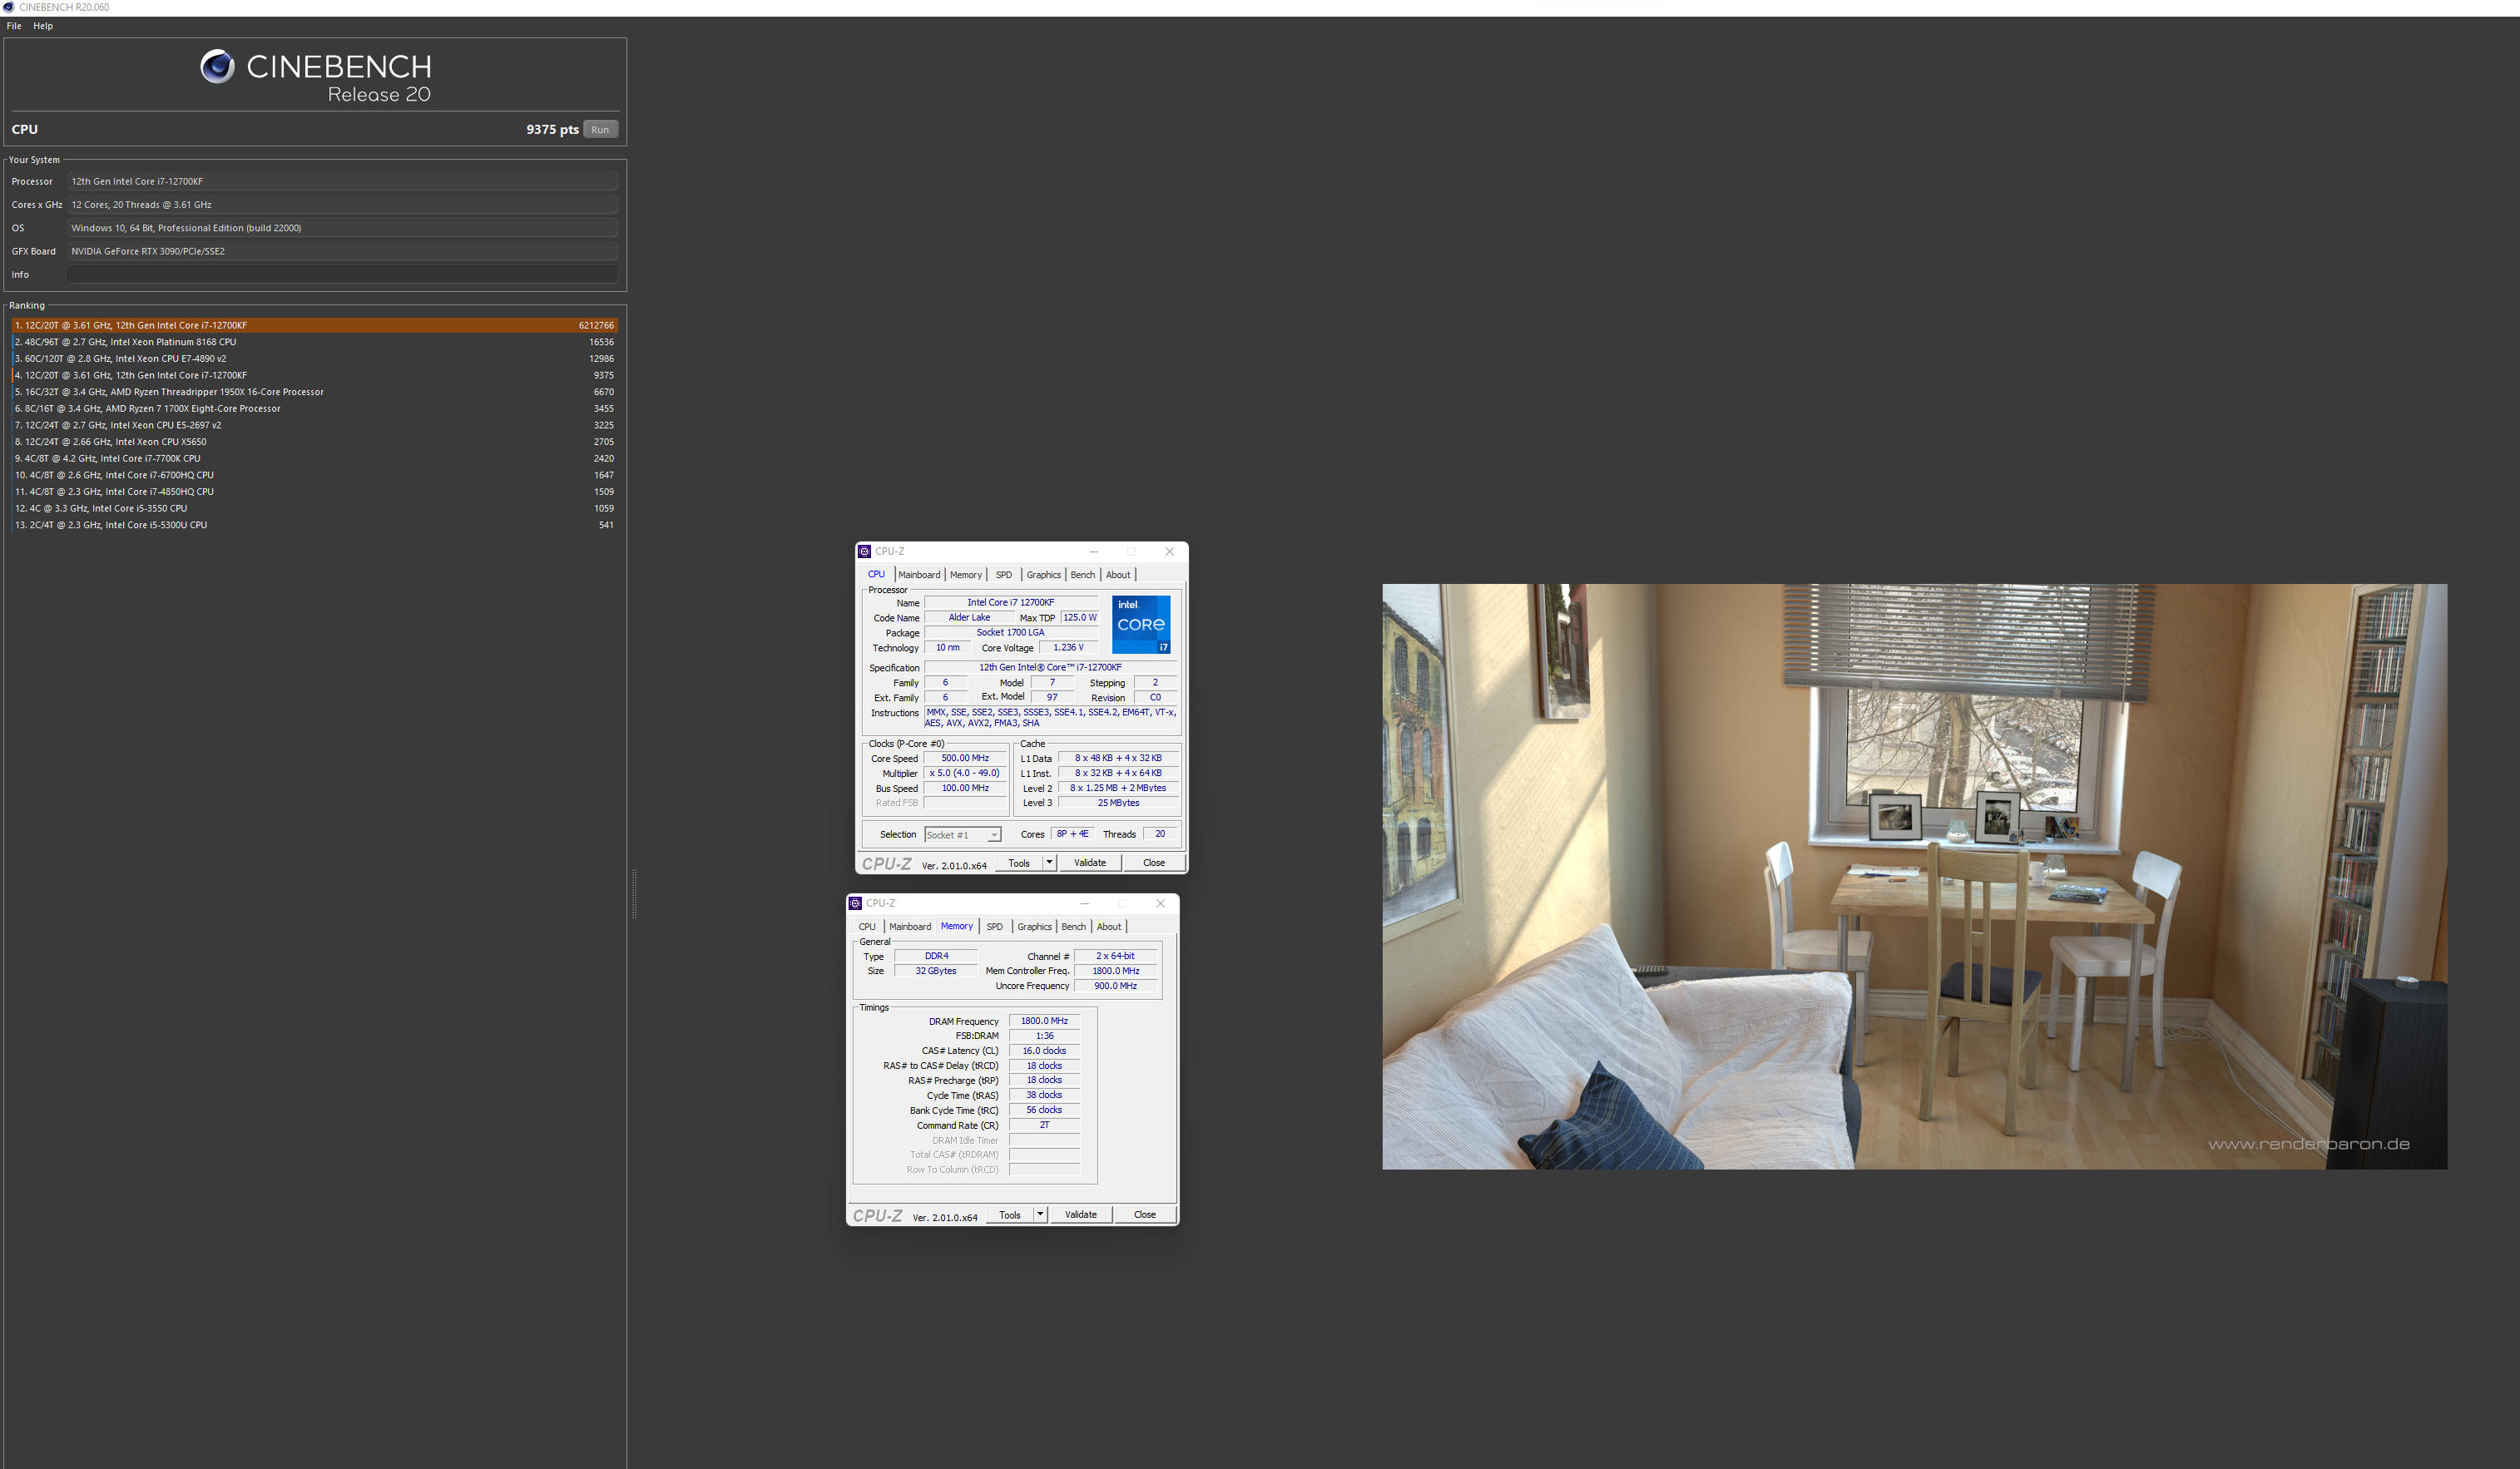Close the CPU-Z Memory-tab window with the X icon
2520x1469 pixels.
tap(1160, 903)
